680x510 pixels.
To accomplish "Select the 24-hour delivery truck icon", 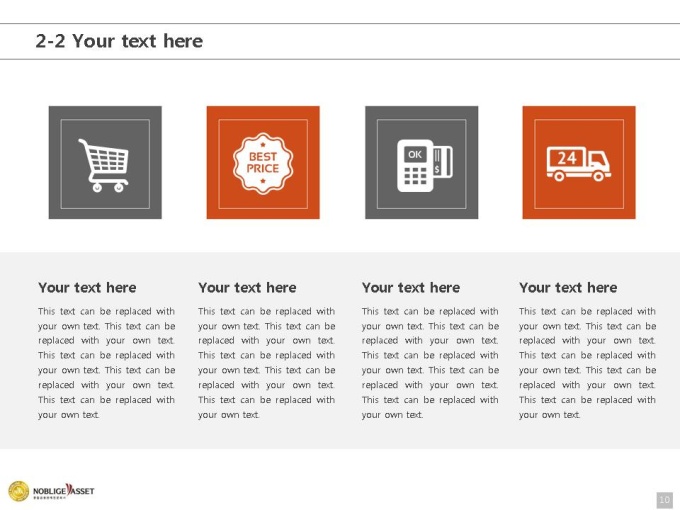I will [579, 163].
